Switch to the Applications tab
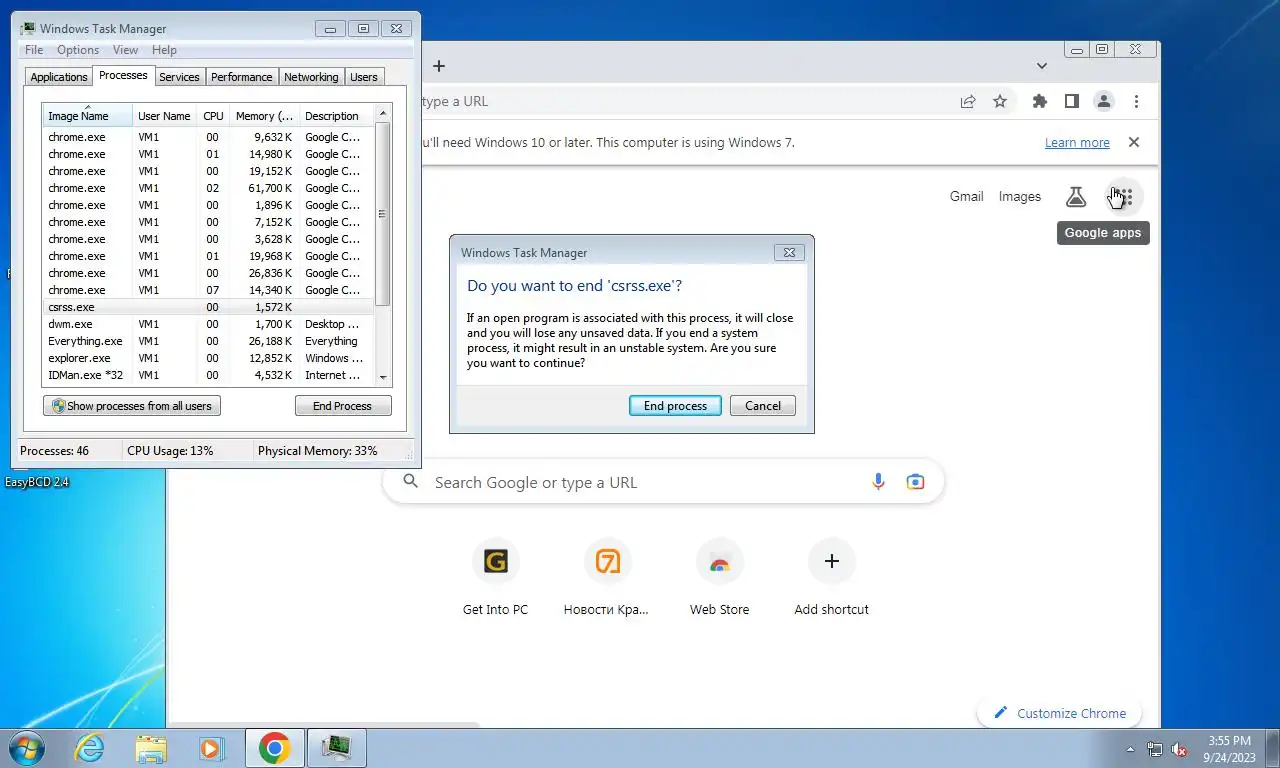The width and height of the screenshot is (1280, 768). tap(59, 77)
